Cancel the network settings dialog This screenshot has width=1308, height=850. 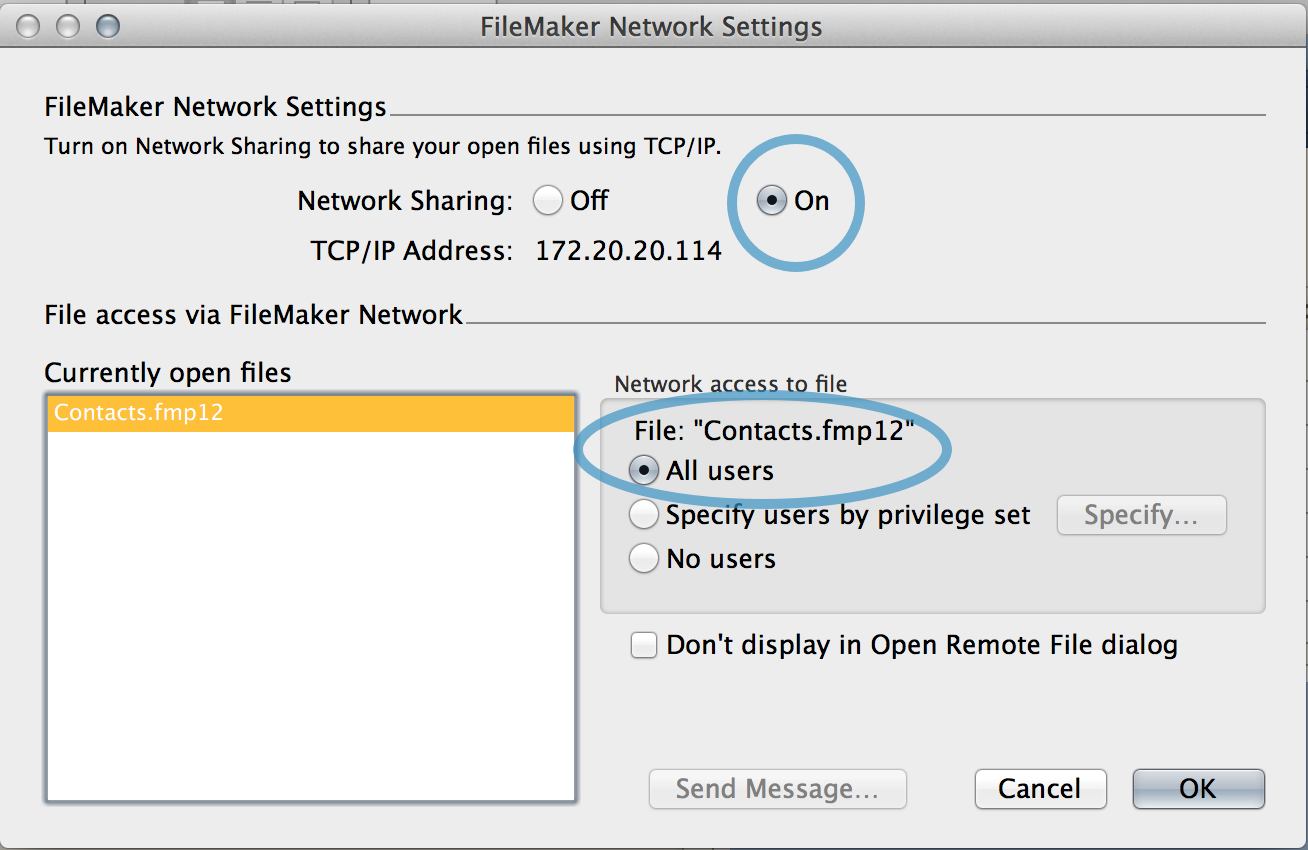1040,789
